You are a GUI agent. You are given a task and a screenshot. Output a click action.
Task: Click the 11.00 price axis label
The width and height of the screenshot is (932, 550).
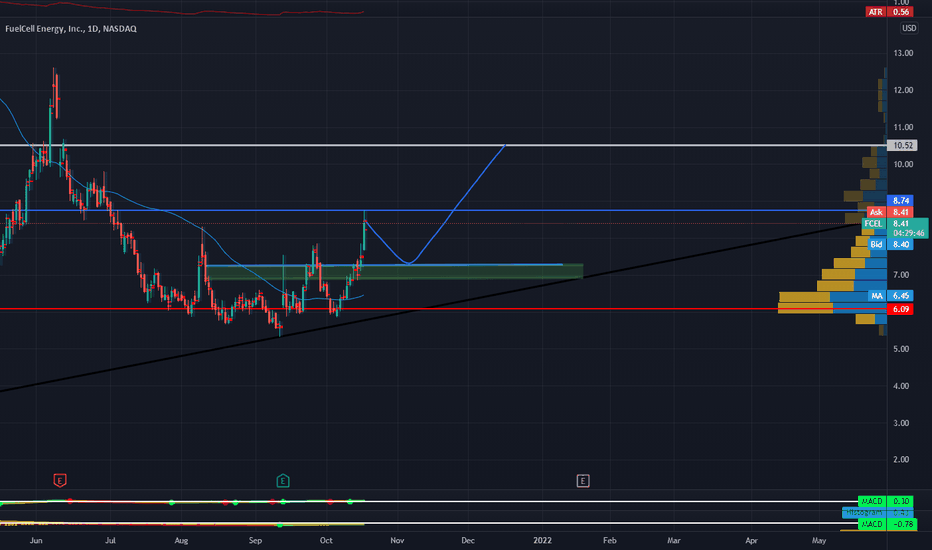tap(903, 127)
